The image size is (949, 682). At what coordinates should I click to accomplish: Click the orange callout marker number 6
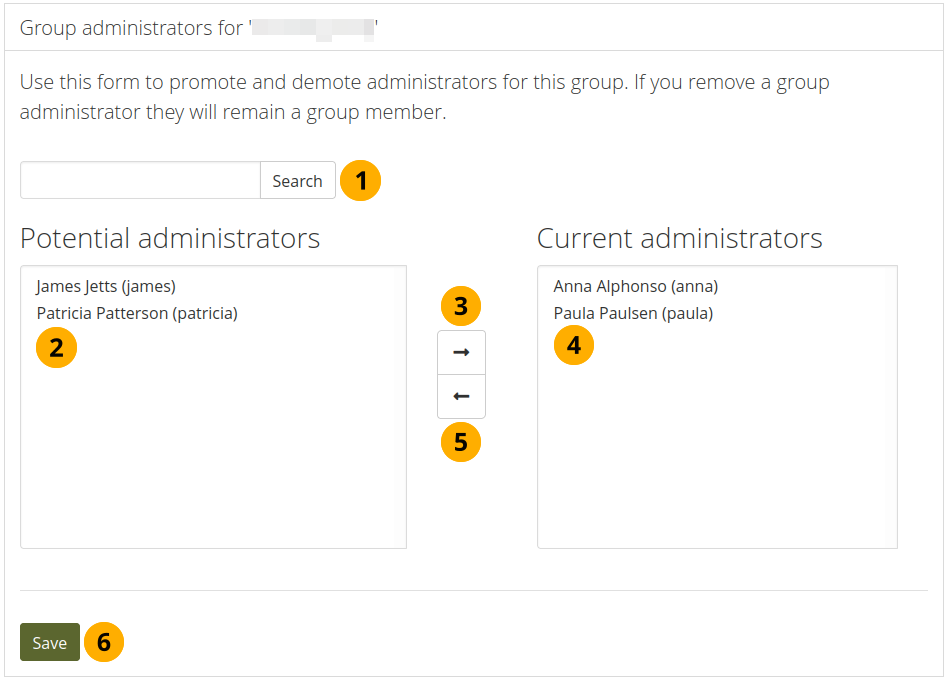[104, 642]
